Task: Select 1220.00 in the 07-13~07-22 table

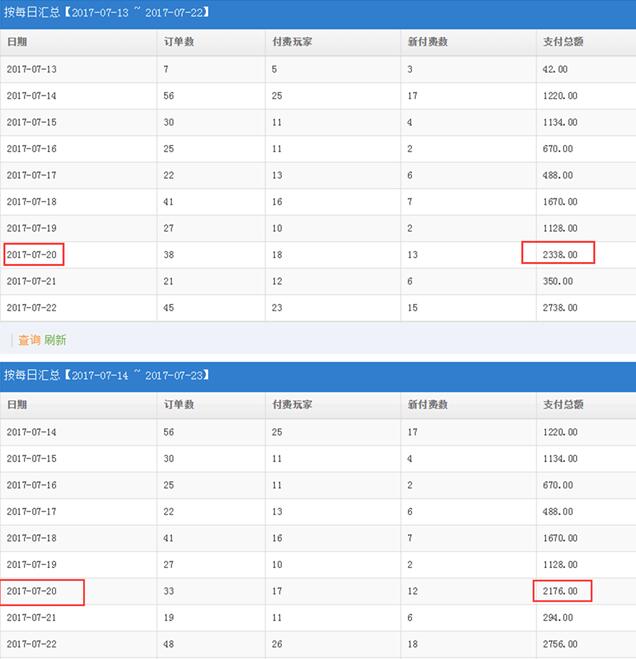Action: click(560, 96)
